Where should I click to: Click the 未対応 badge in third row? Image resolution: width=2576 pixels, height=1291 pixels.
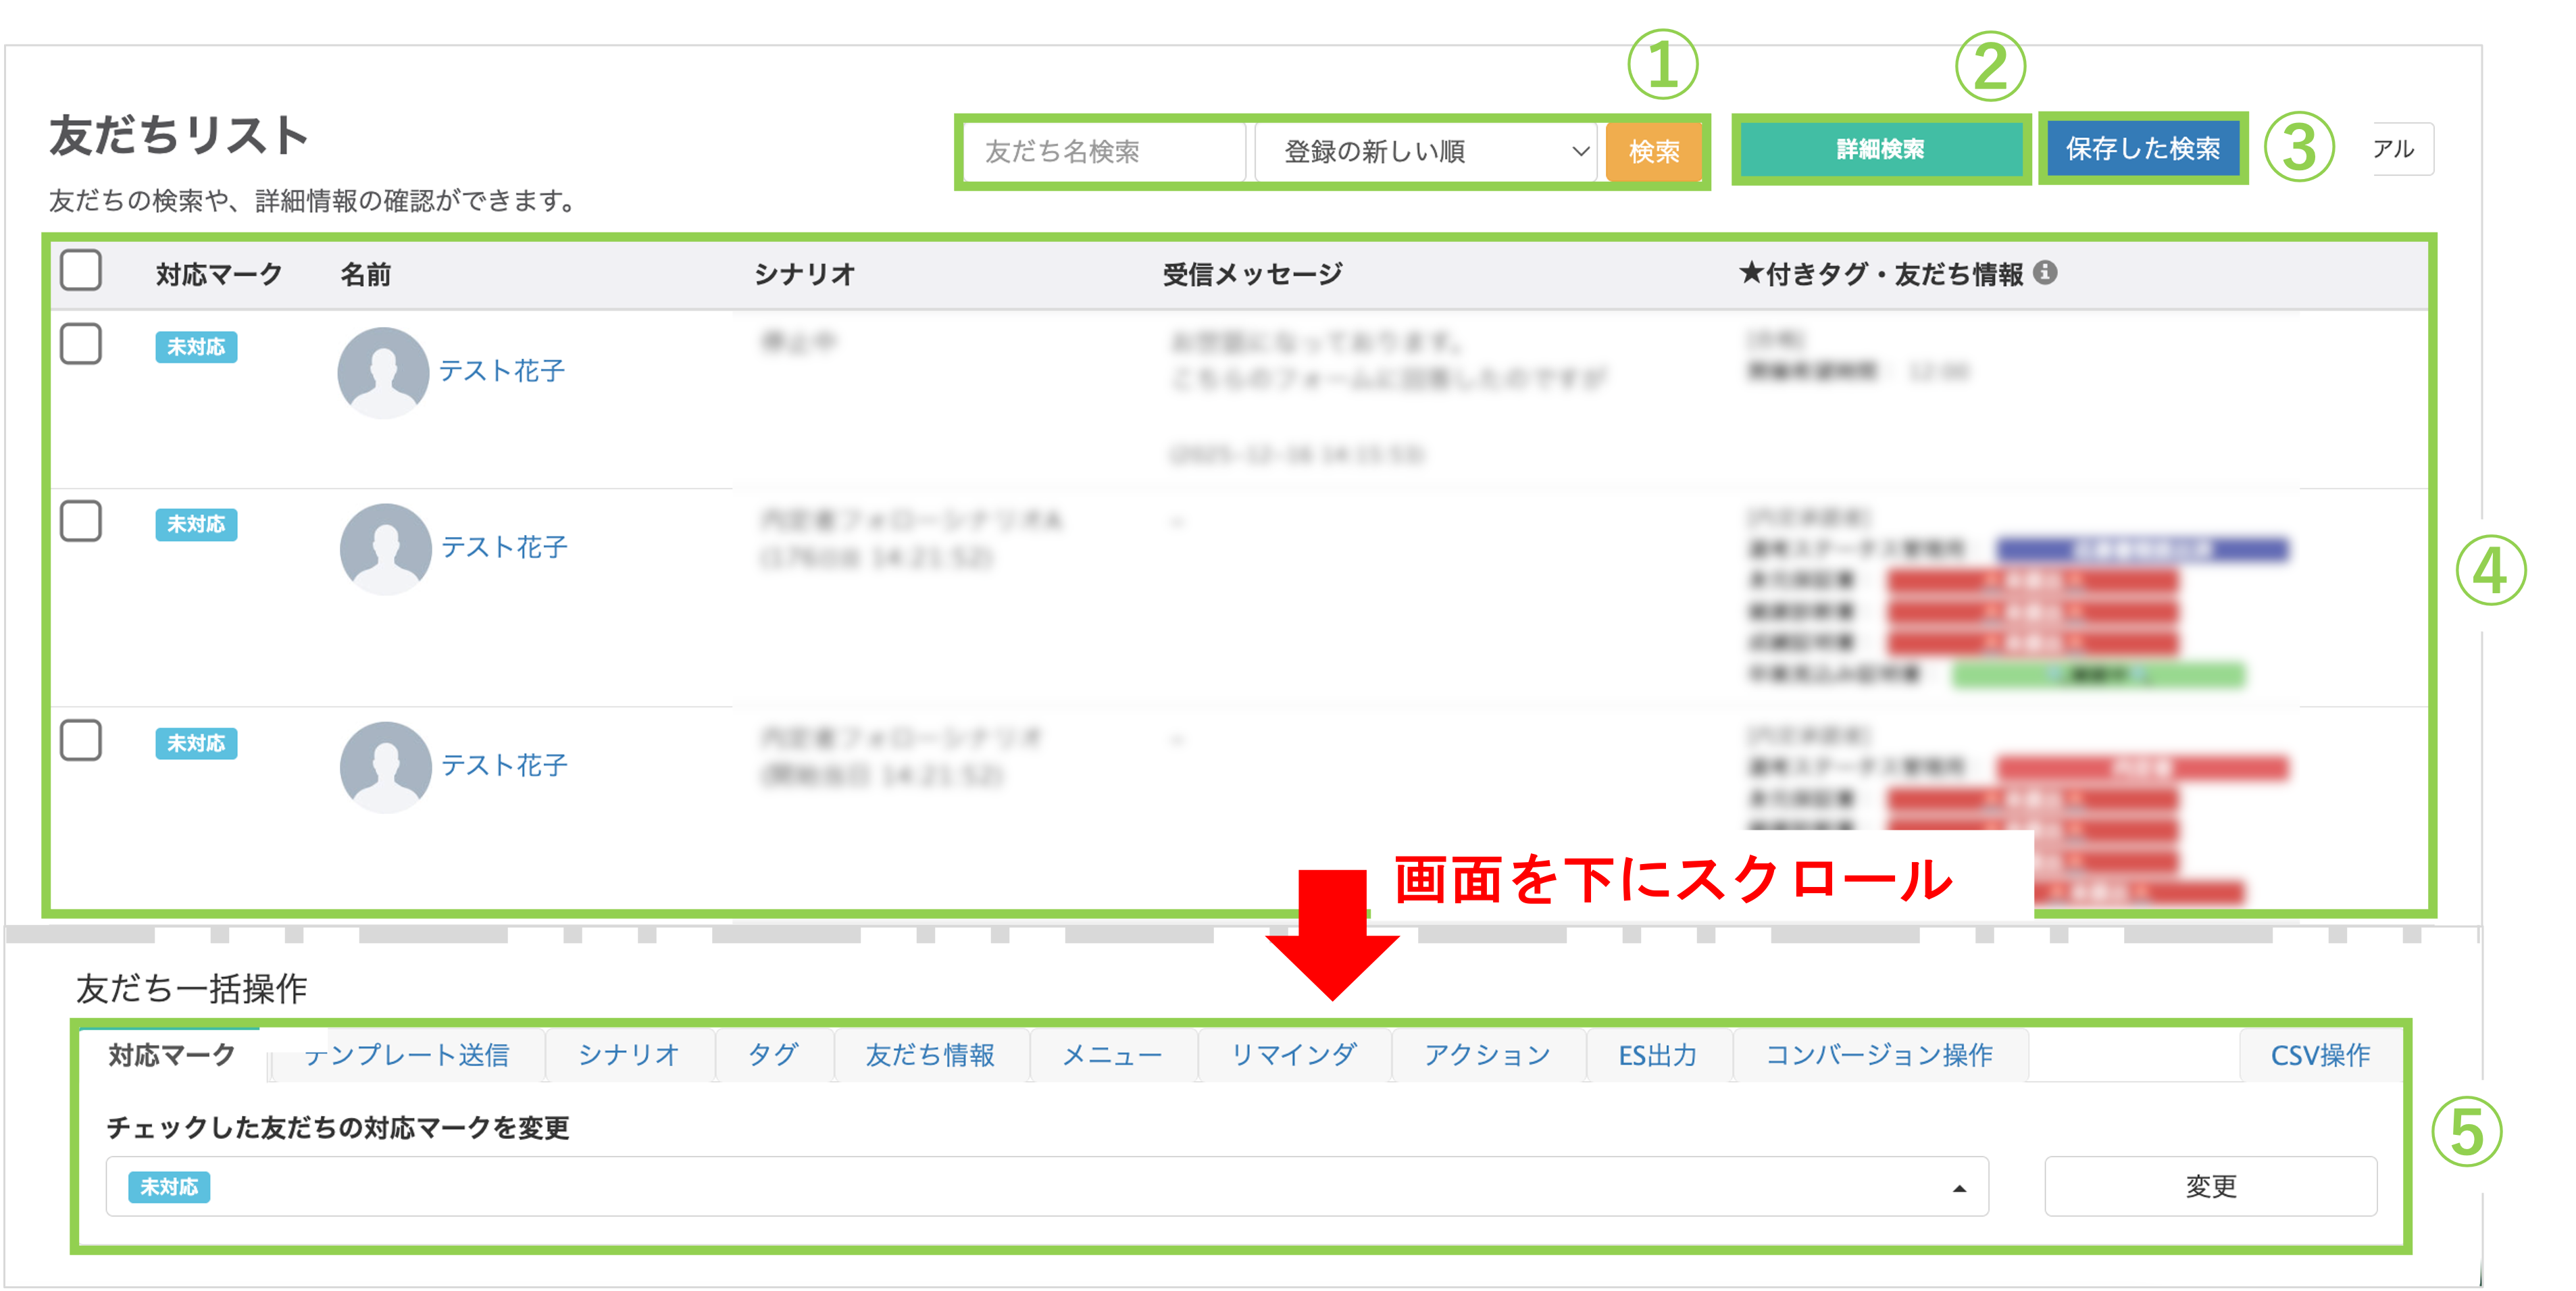(196, 743)
